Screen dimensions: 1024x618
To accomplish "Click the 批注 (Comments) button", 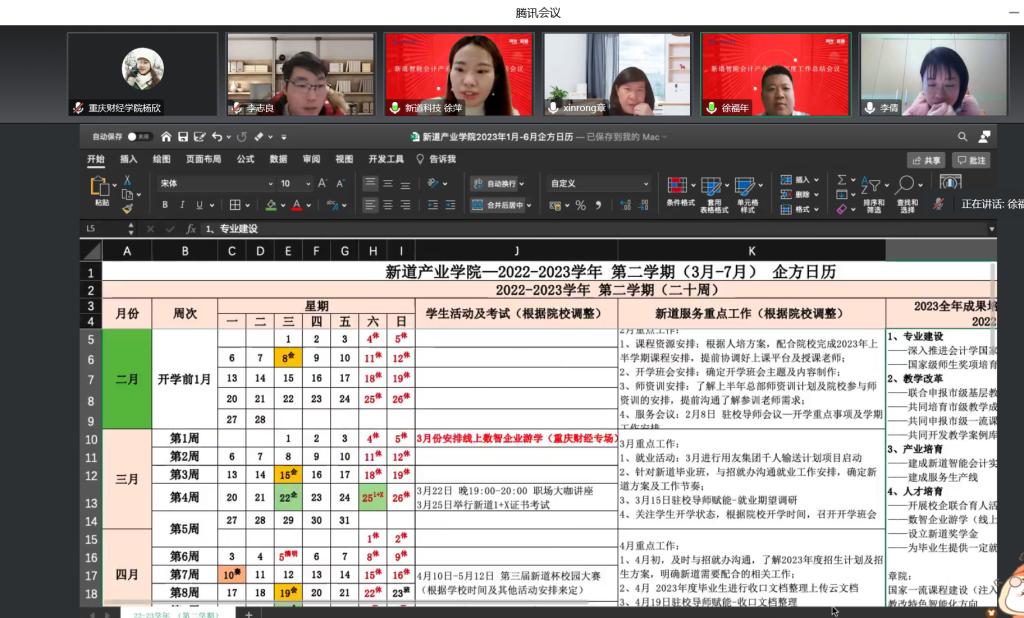I will pyautogui.click(x=971, y=160).
